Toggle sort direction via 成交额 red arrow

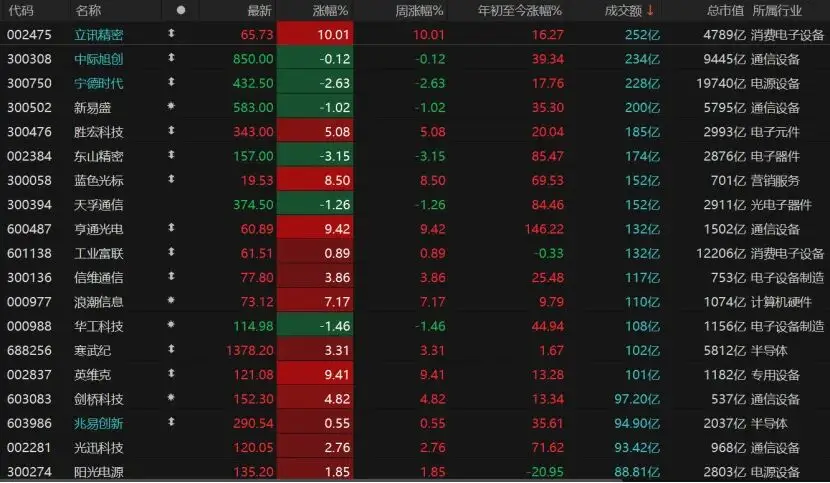651,10
